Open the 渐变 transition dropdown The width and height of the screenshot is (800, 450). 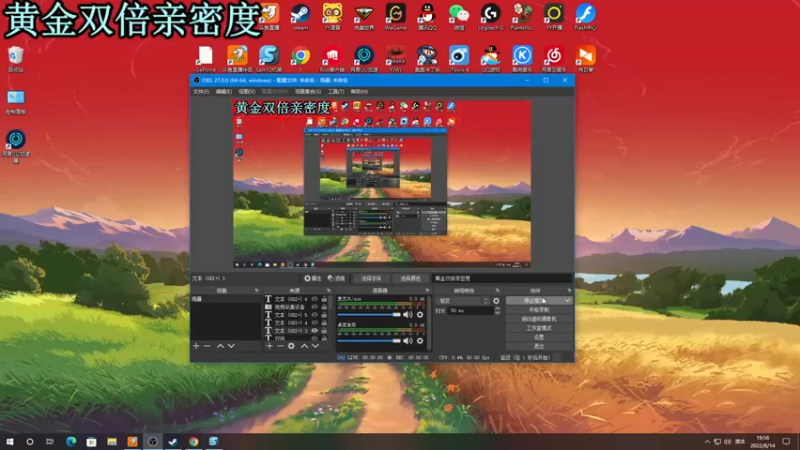coord(463,301)
